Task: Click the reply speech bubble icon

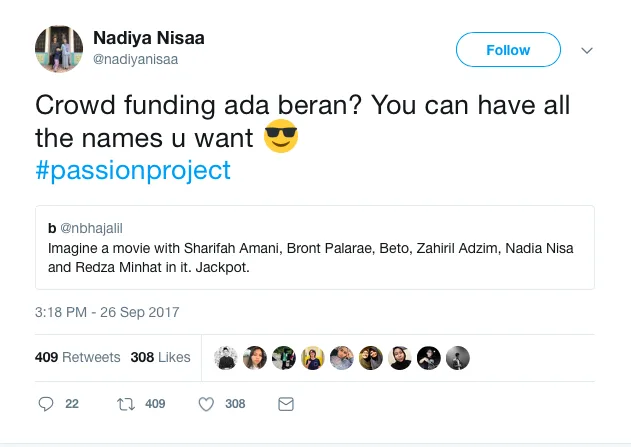Action: pyautogui.click(x=45, y=404)
